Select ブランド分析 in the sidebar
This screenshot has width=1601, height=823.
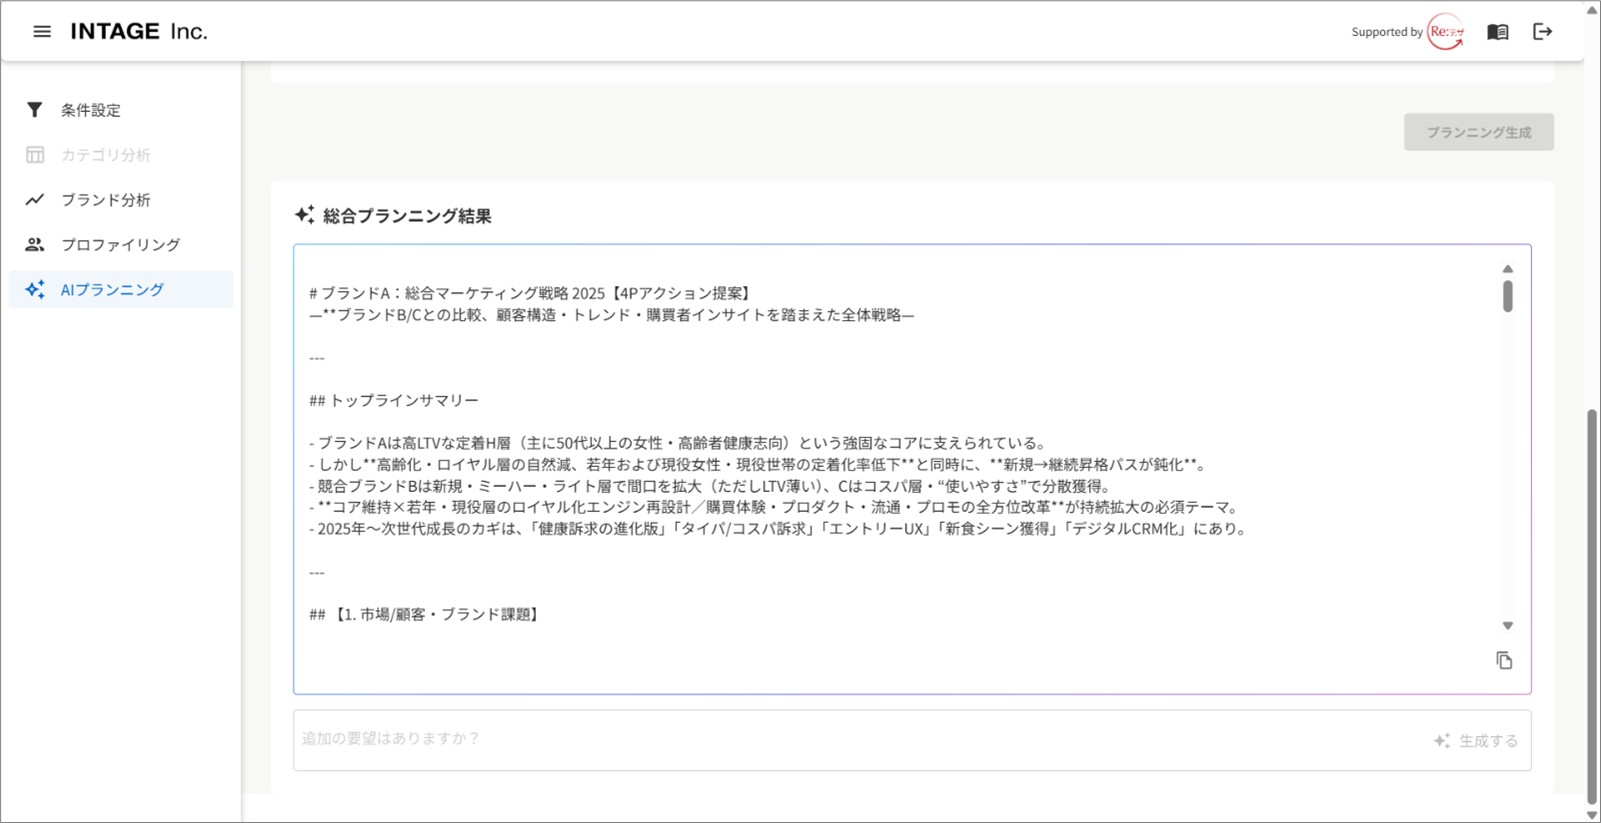point(106,200)
